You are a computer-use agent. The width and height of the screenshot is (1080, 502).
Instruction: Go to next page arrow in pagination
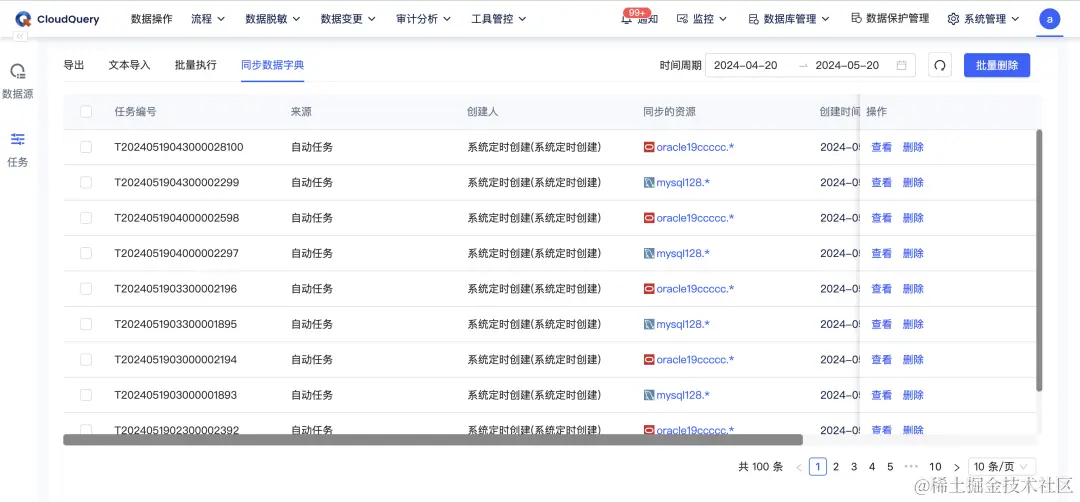pos(957,467)
